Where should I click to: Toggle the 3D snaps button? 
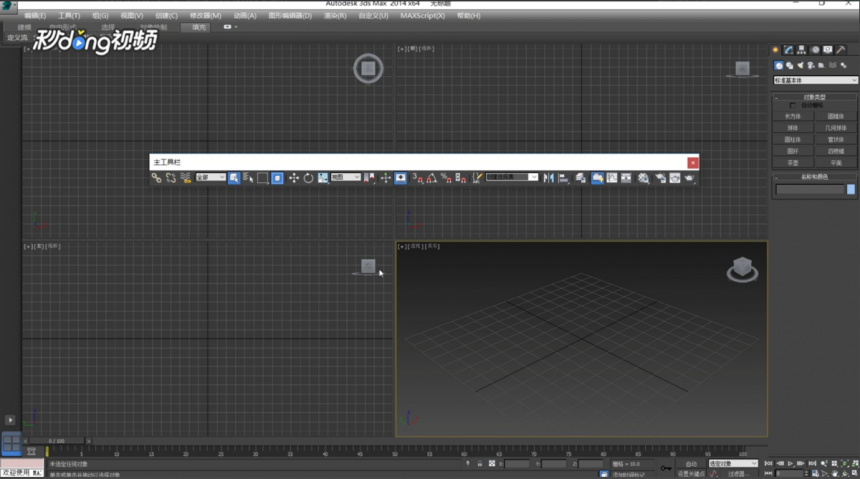pos(417,178)
